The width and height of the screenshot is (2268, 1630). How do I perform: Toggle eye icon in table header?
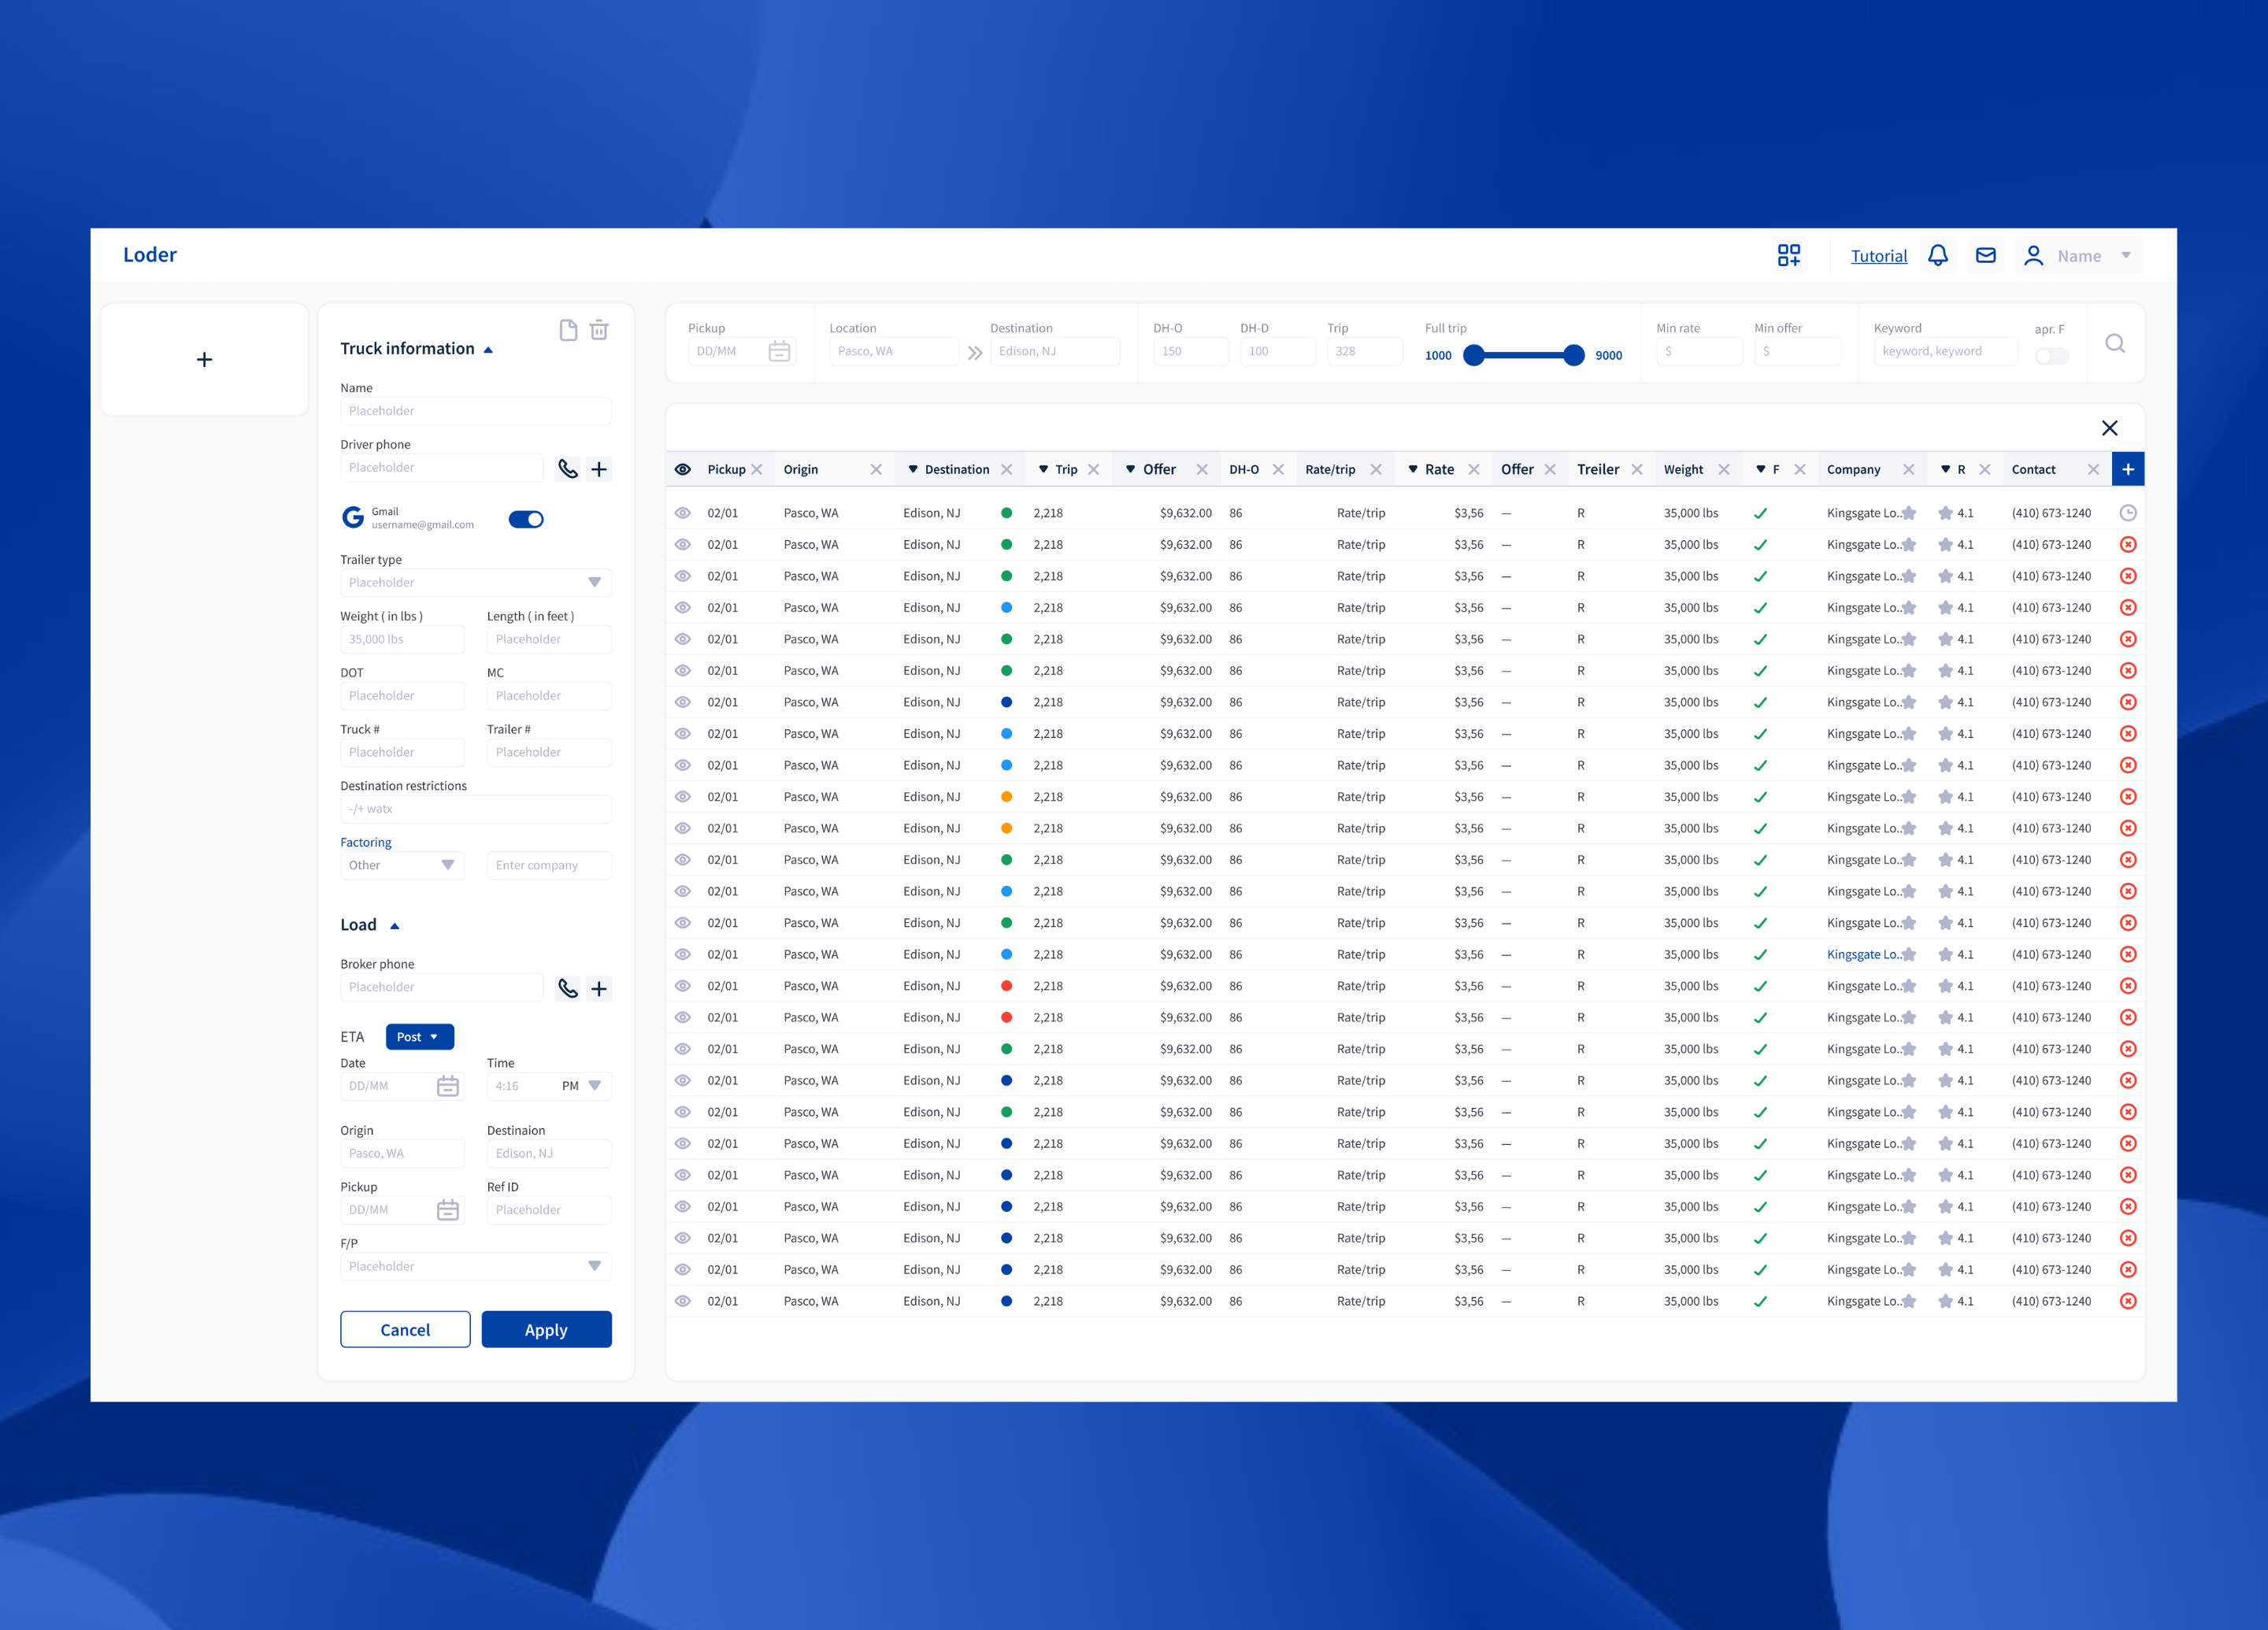coord(683,469)
